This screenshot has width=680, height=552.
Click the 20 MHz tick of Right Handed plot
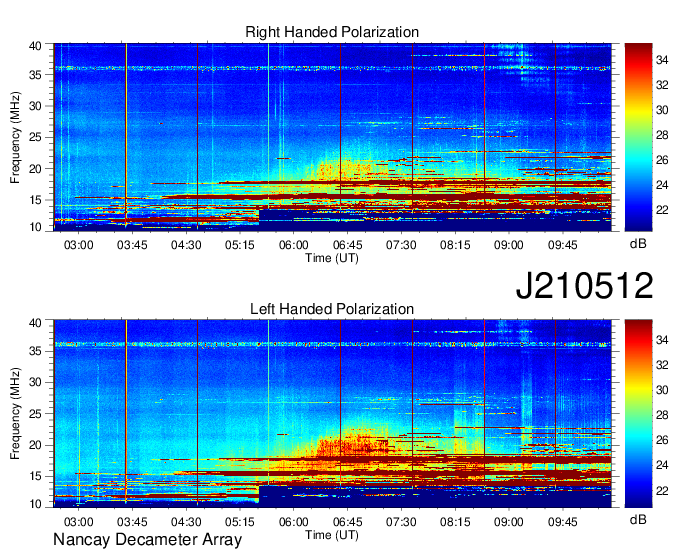[x=35, y=169]
